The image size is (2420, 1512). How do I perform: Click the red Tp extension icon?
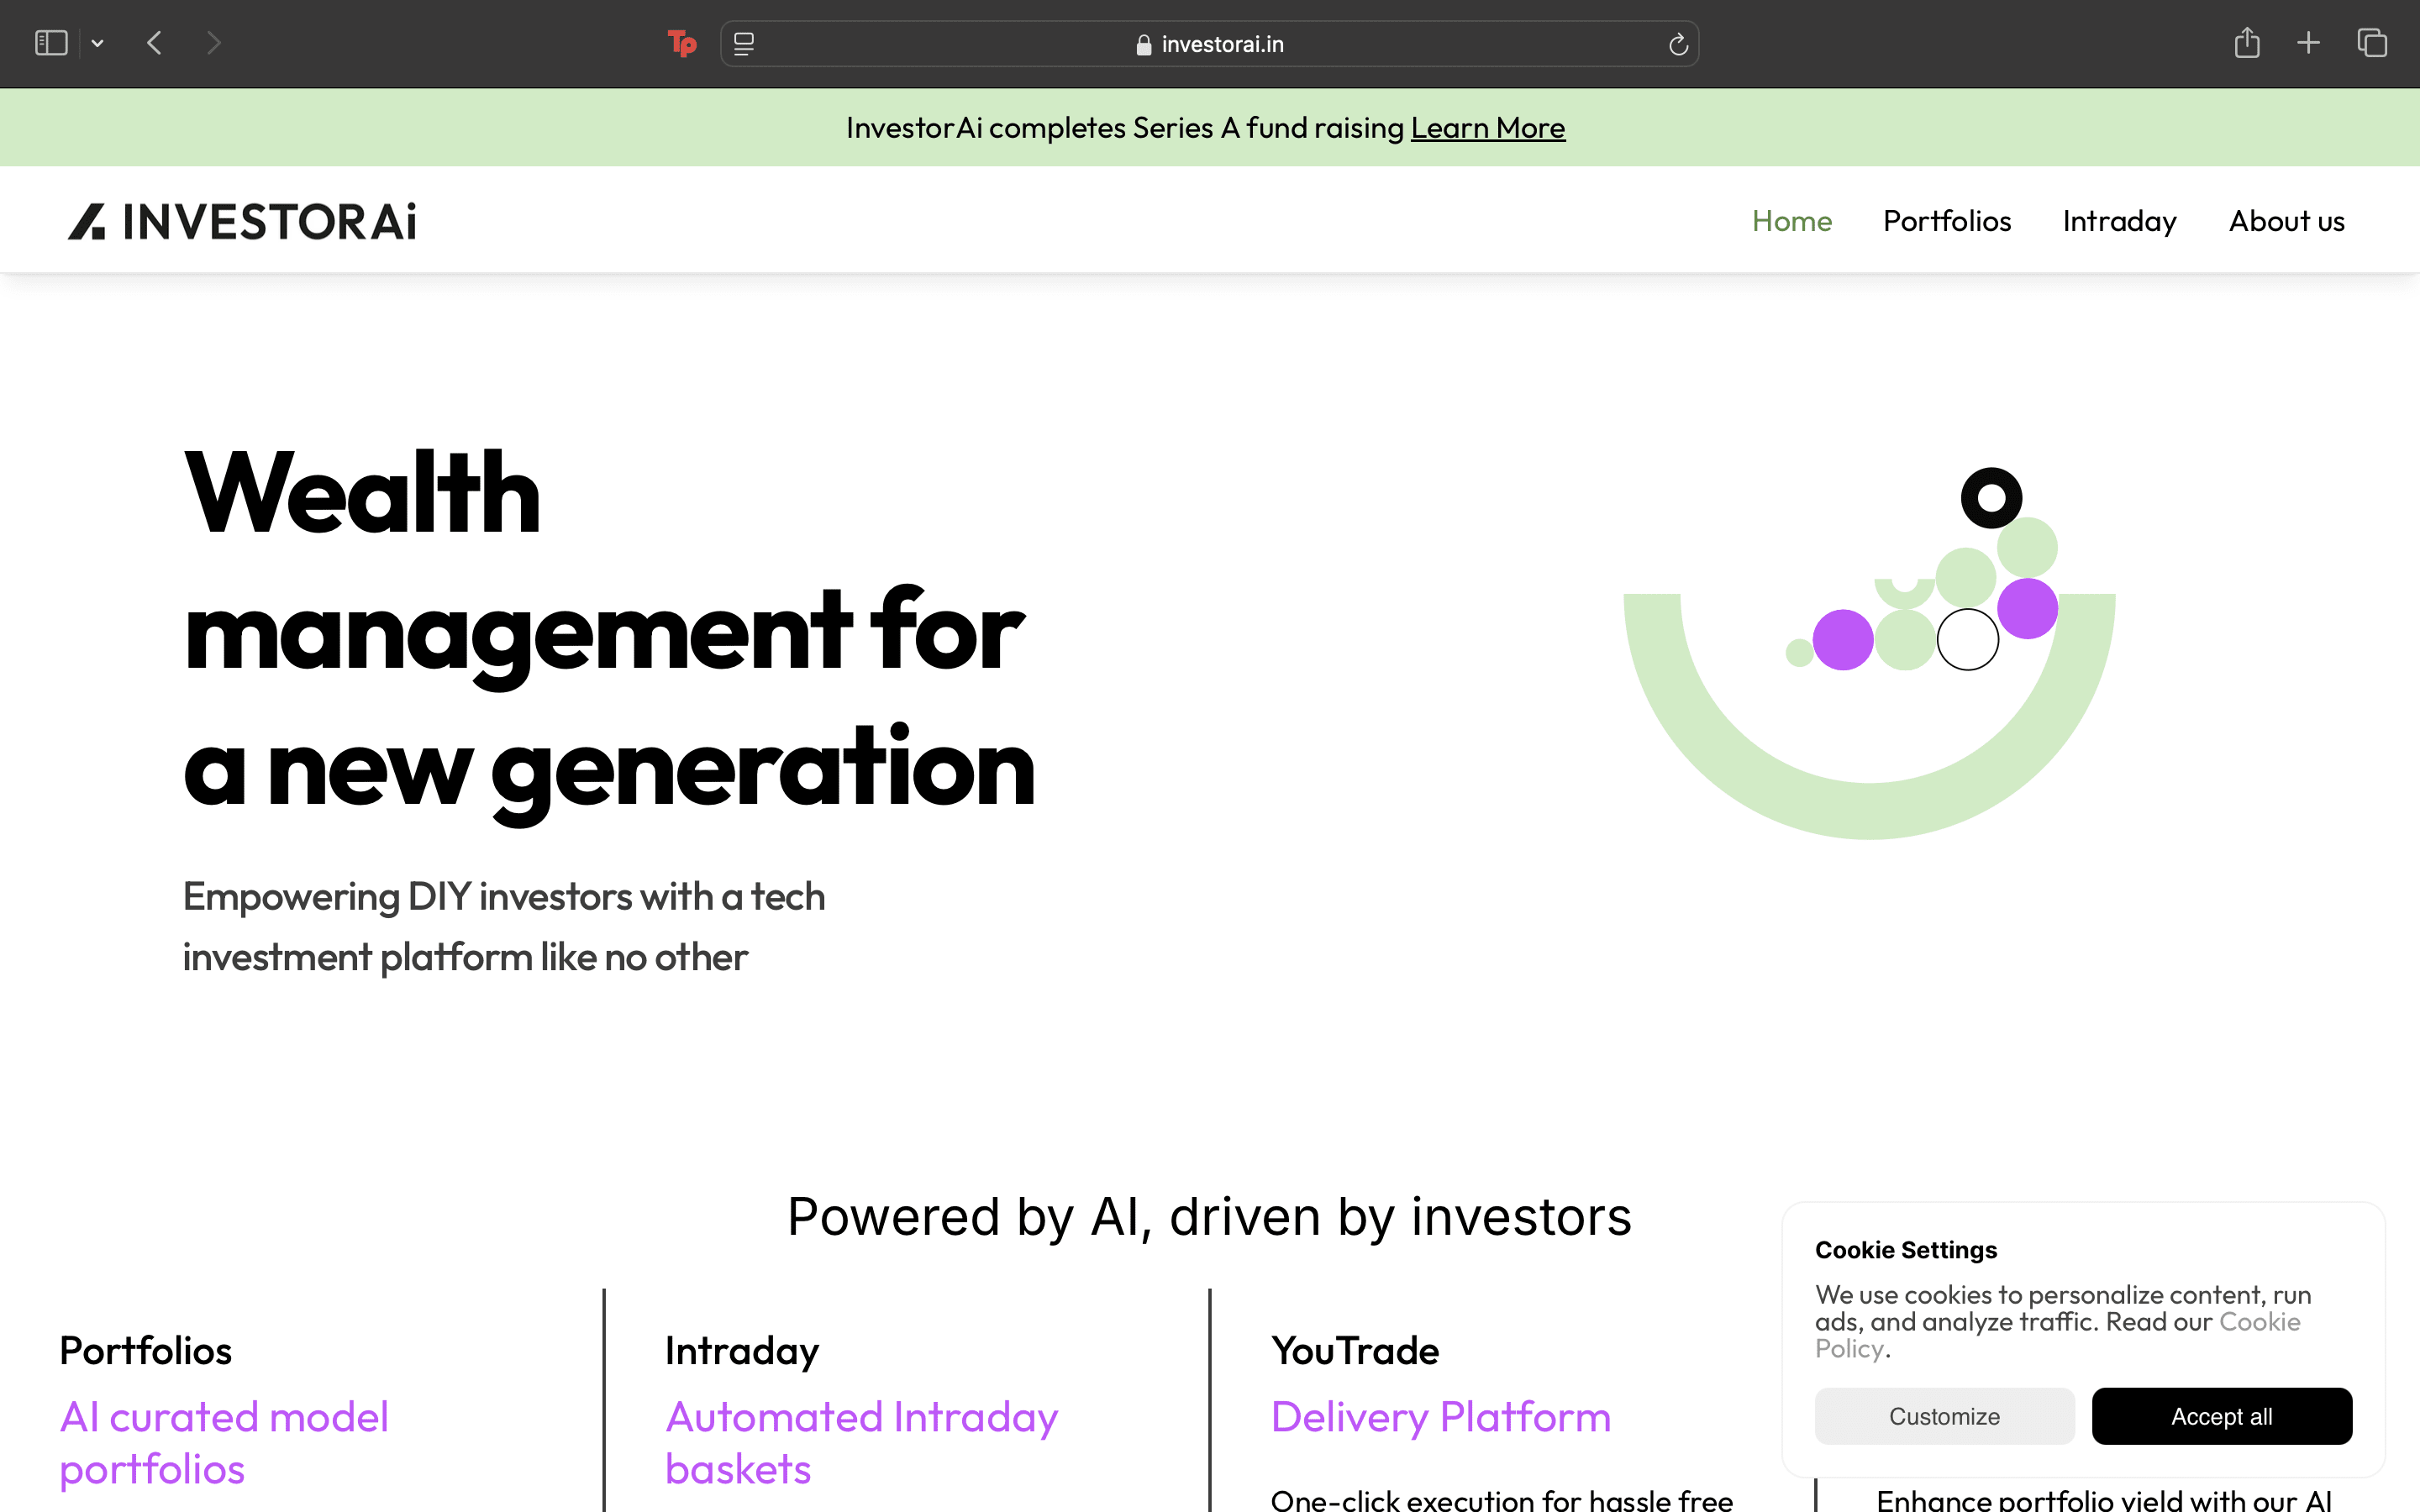tap(682, 43)
